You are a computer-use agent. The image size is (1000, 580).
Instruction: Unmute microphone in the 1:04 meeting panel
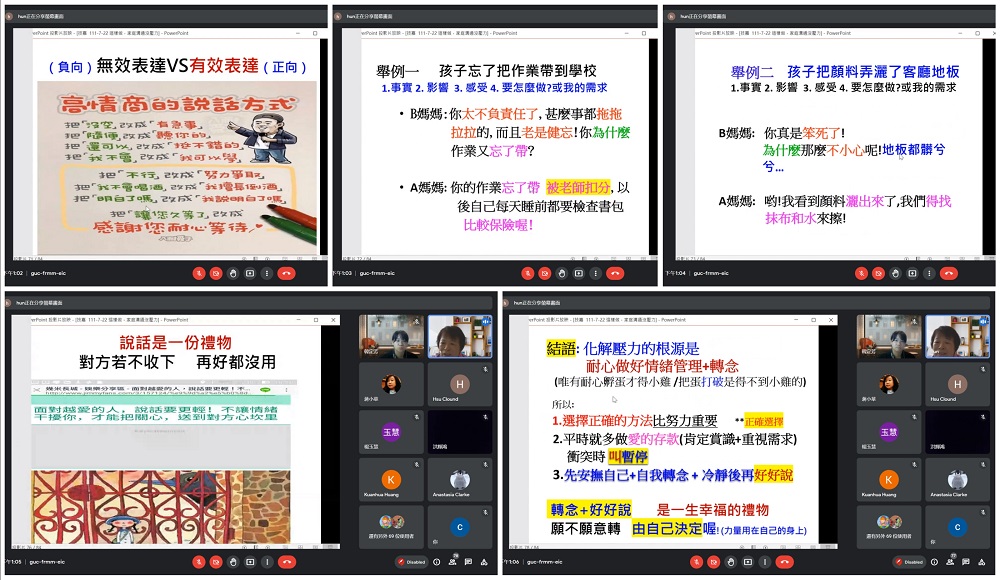pyautogui.click(x=862, y=273)
